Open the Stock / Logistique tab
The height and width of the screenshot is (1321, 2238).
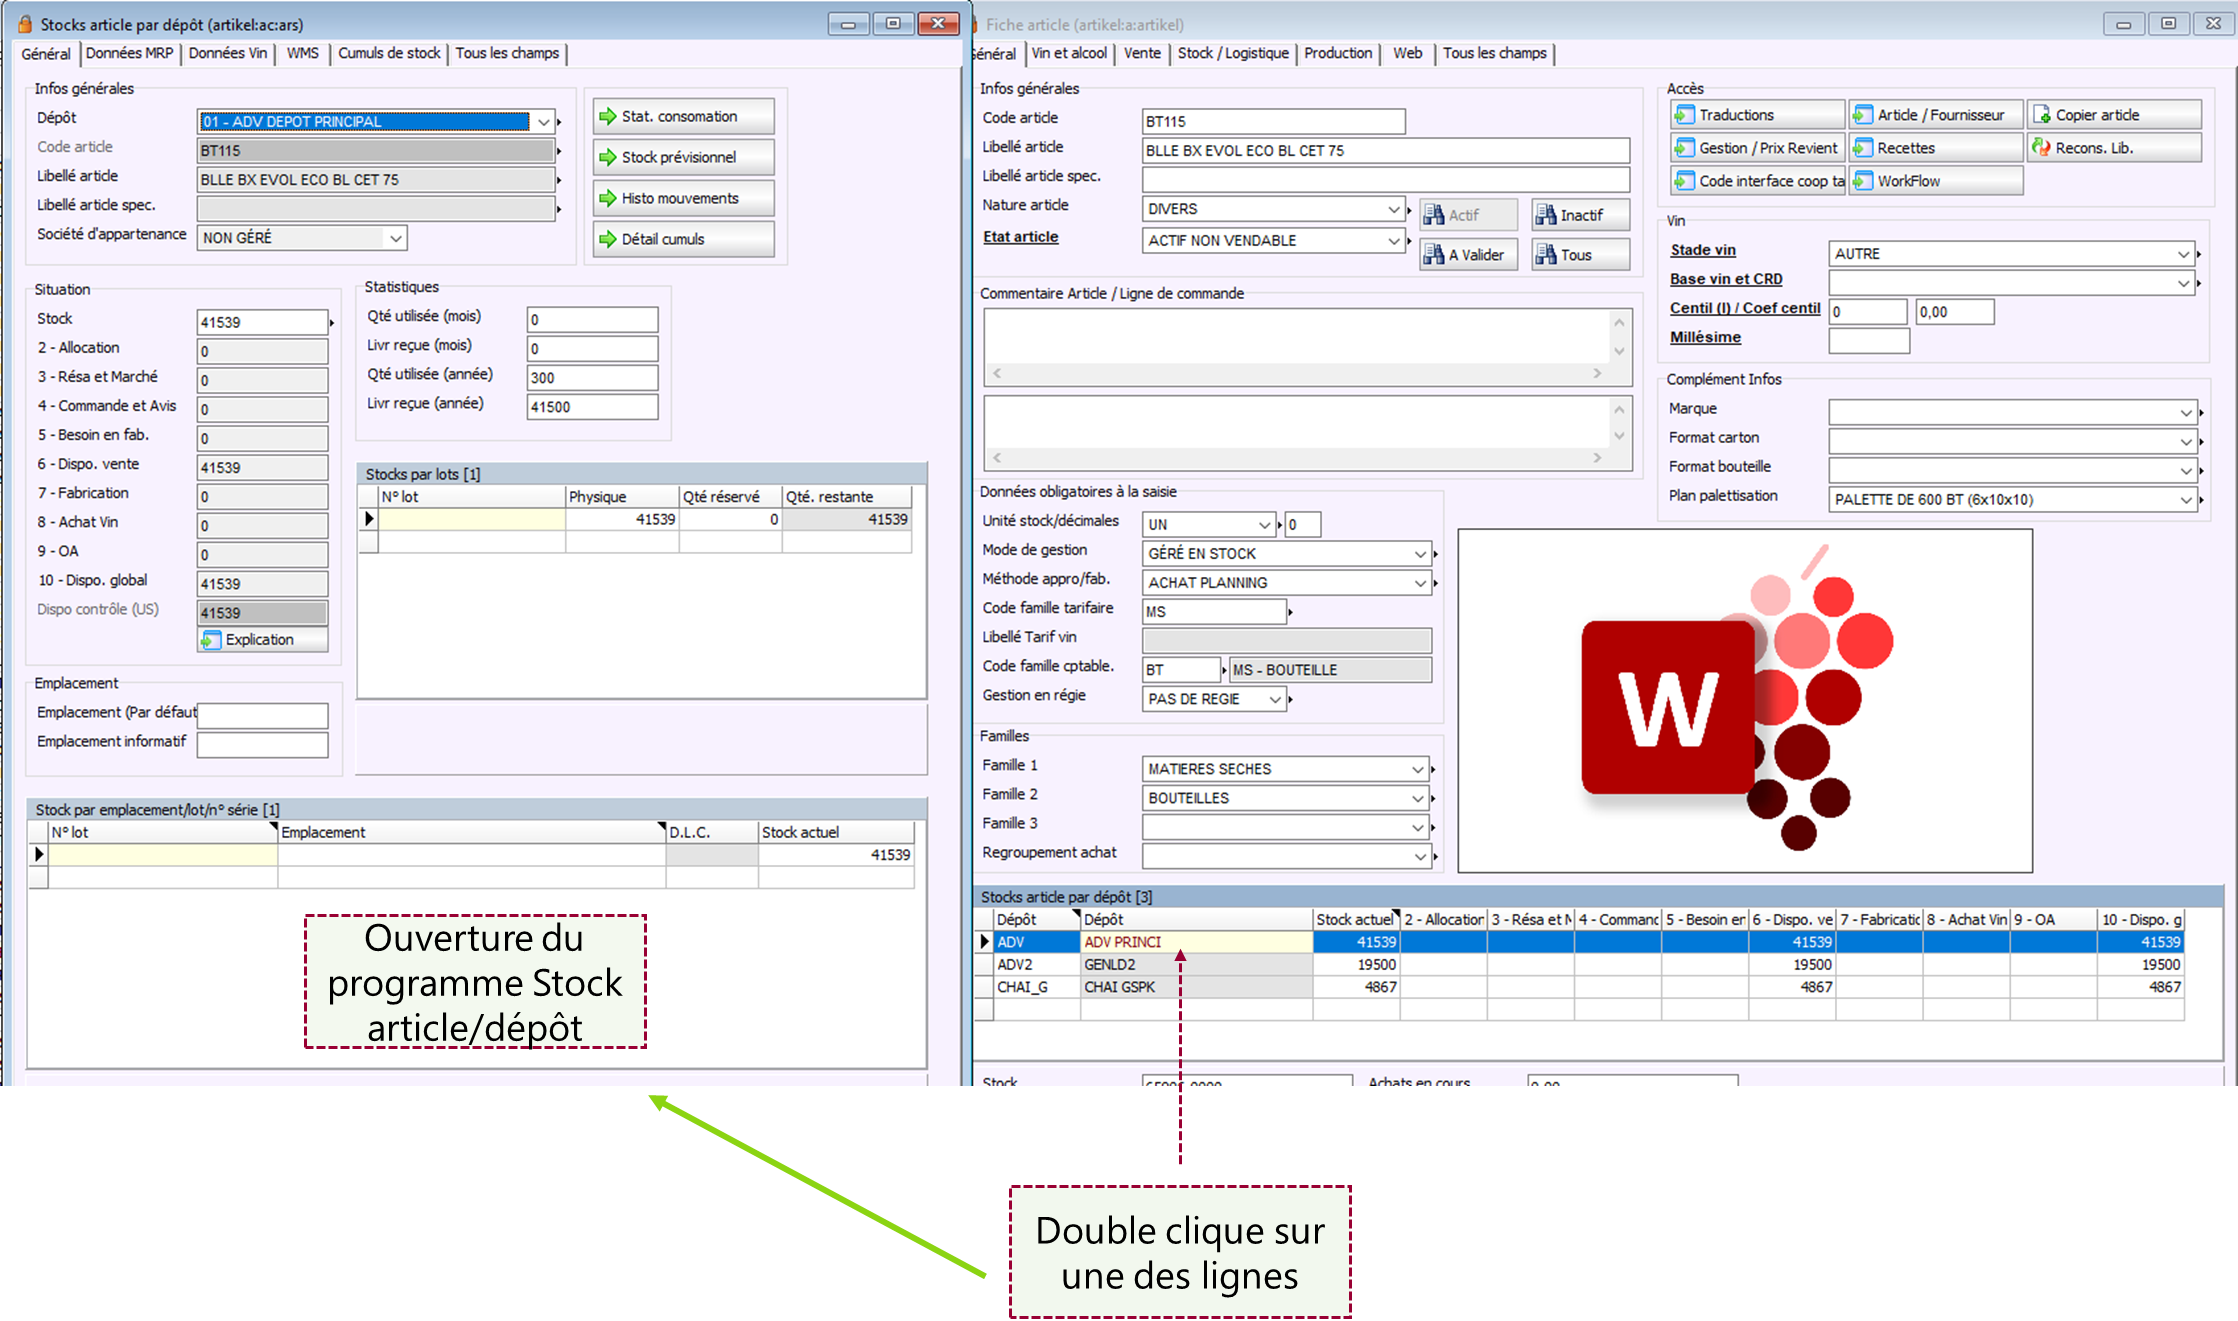[x=1232, y=53]
